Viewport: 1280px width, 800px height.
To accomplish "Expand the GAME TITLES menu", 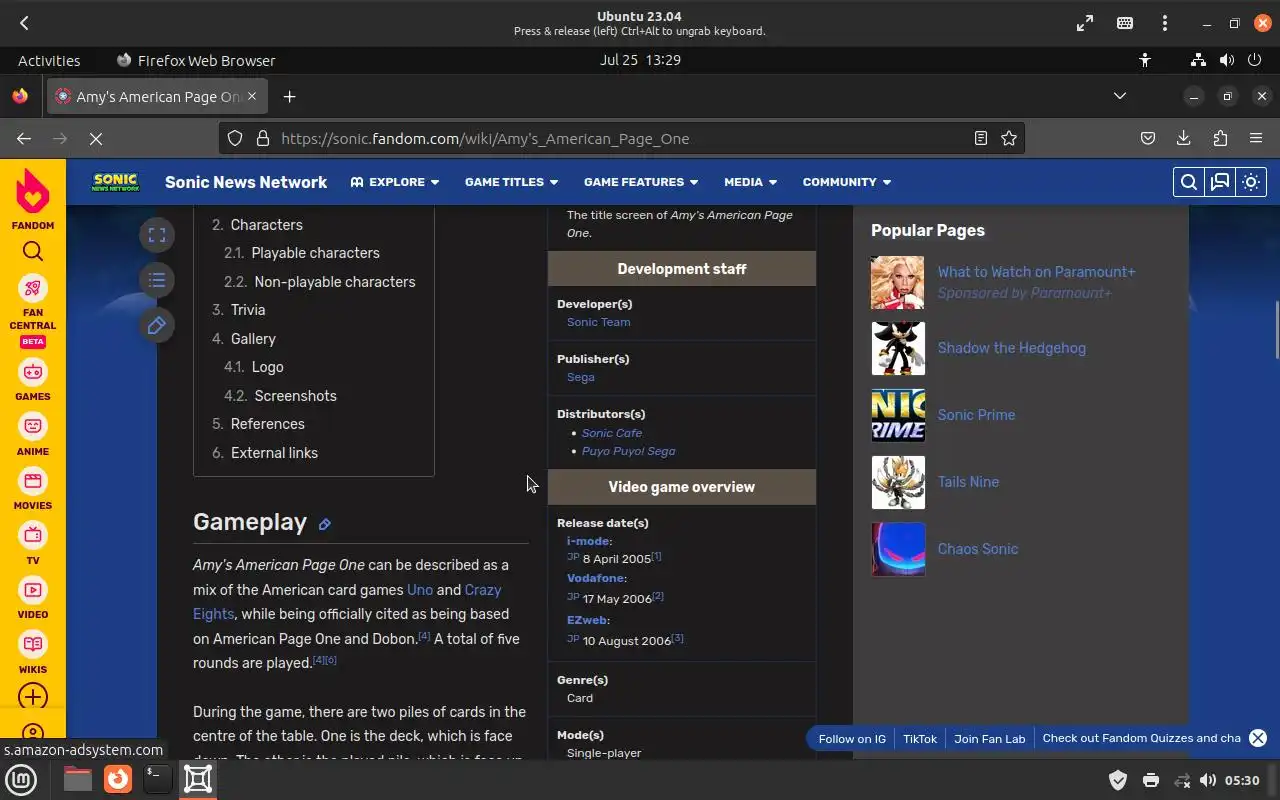I will point(512,182).
